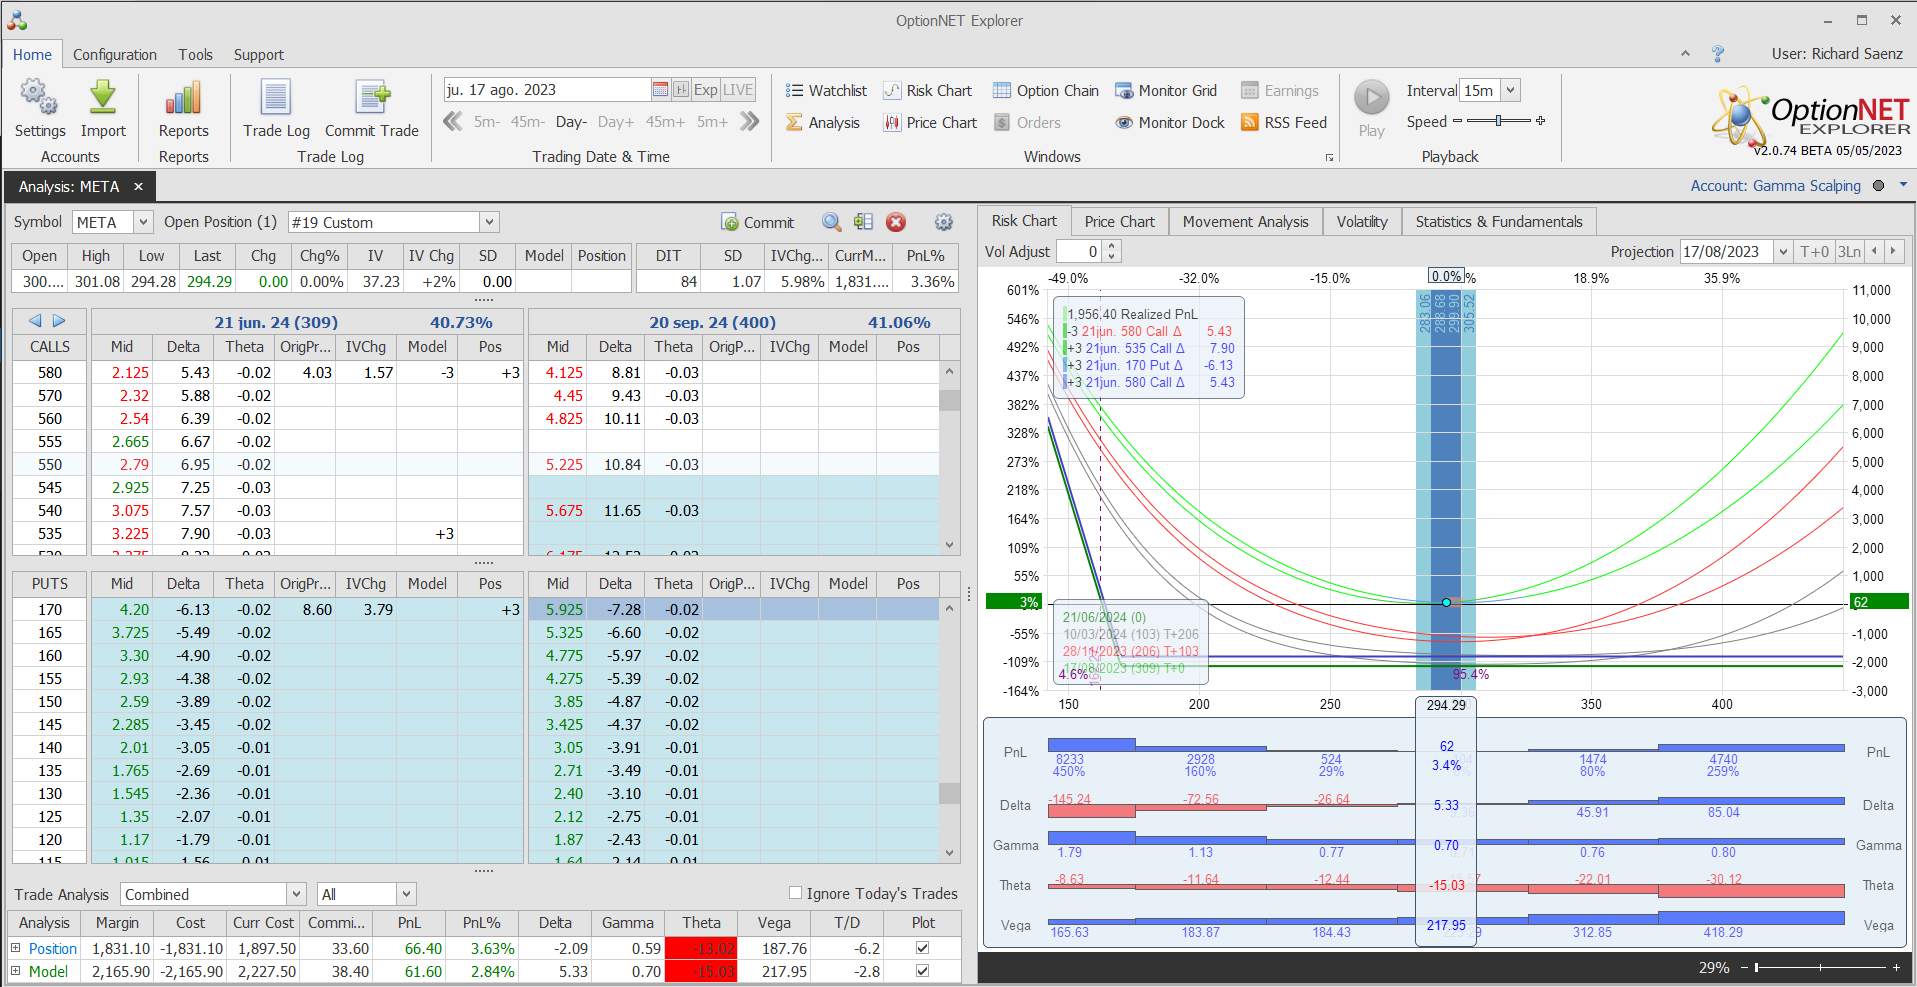Toggle T+0 projection button
This screenshot has width=1917, height=987.
(x=1814, y=252)
